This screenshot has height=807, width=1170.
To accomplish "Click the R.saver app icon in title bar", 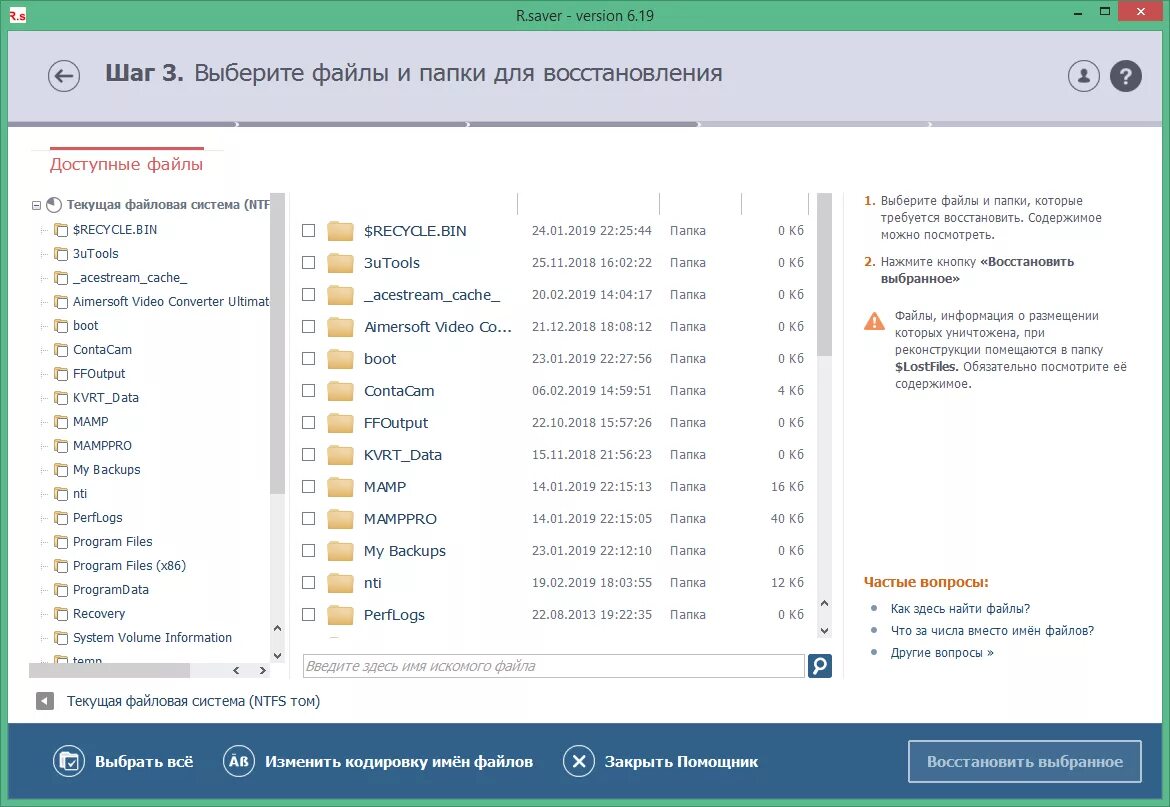I will click(x=17, y=15).
